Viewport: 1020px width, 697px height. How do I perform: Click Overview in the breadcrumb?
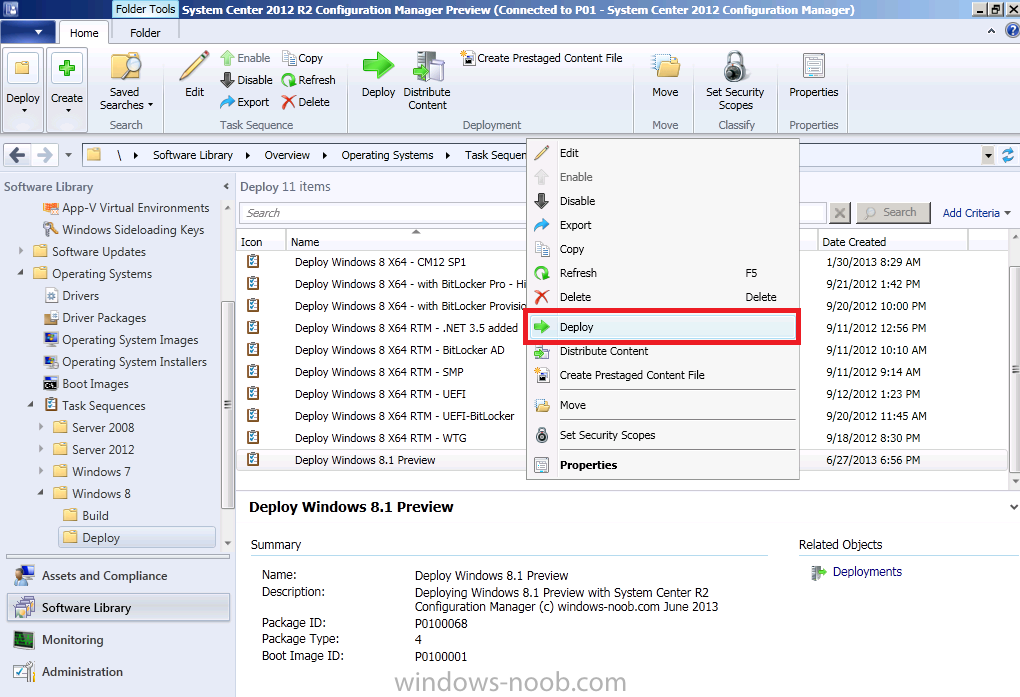[x=287, y=155]
